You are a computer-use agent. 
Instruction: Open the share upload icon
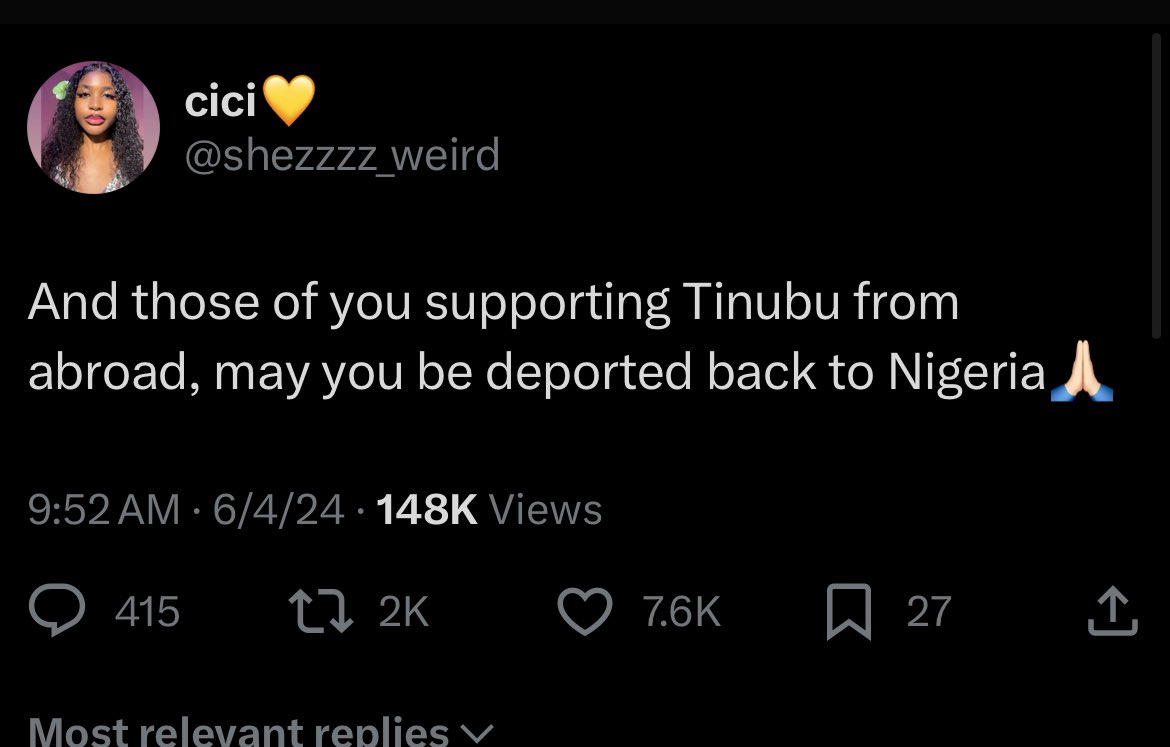tap(1113, 611)
